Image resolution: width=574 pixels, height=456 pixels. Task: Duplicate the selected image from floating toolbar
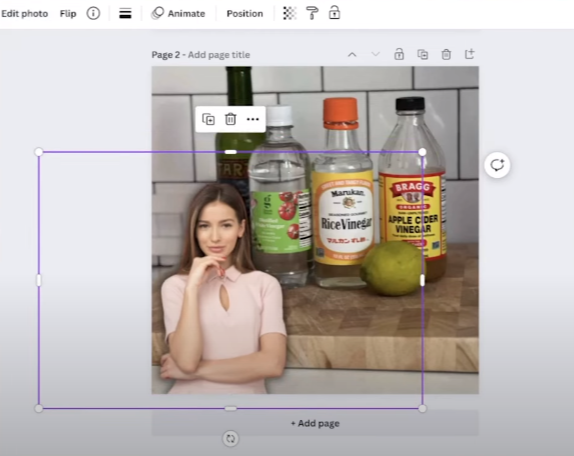point(208,119)
